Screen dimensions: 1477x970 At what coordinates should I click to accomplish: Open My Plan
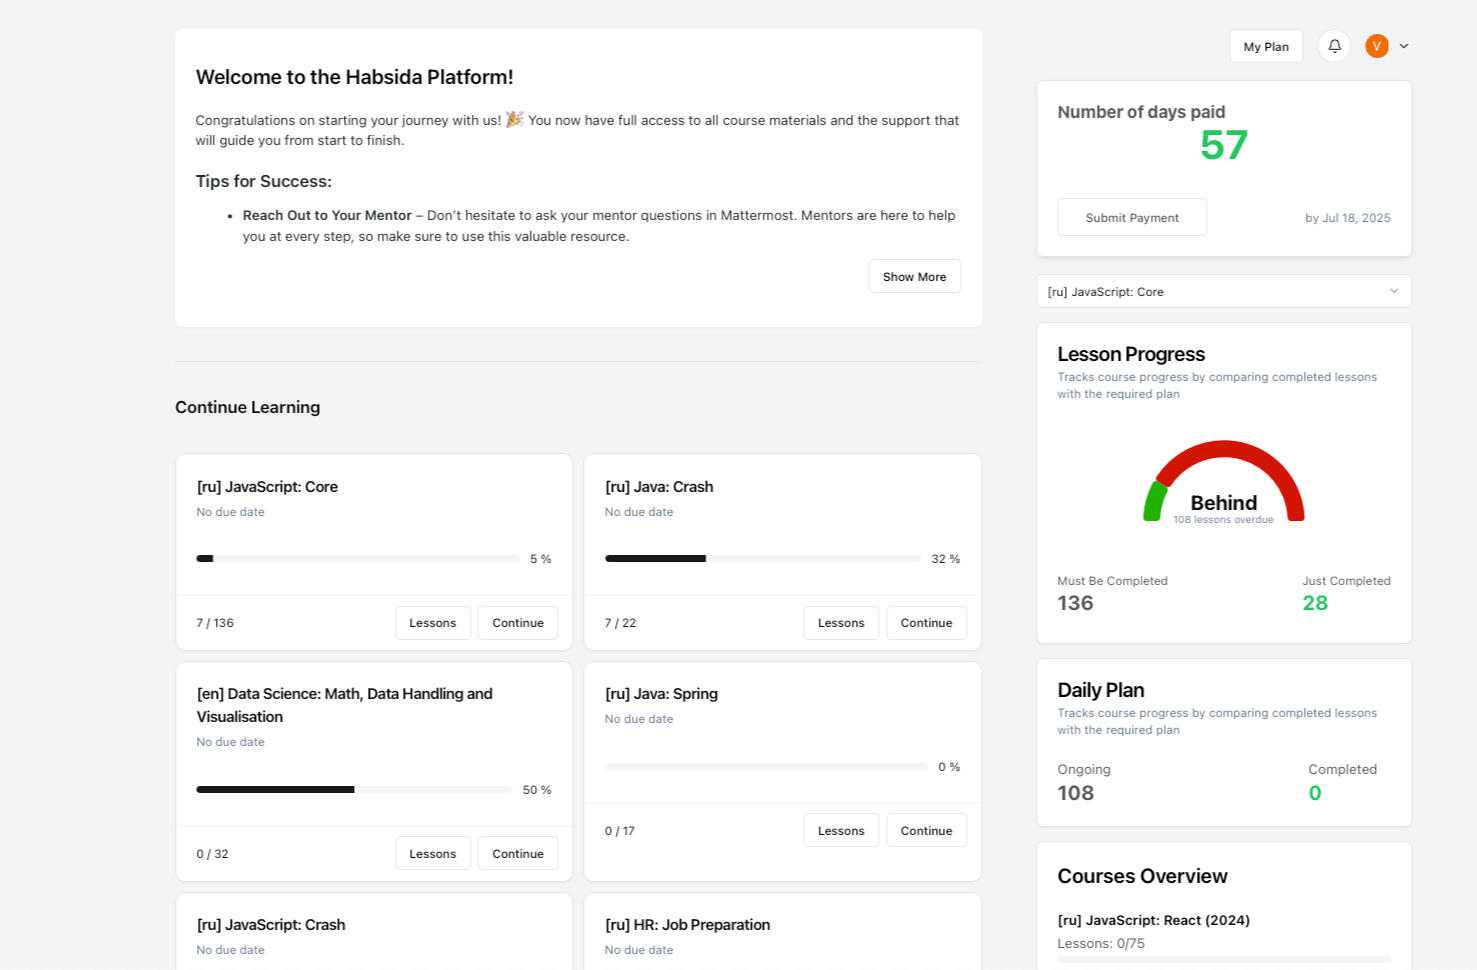[x=1266, y=46]
